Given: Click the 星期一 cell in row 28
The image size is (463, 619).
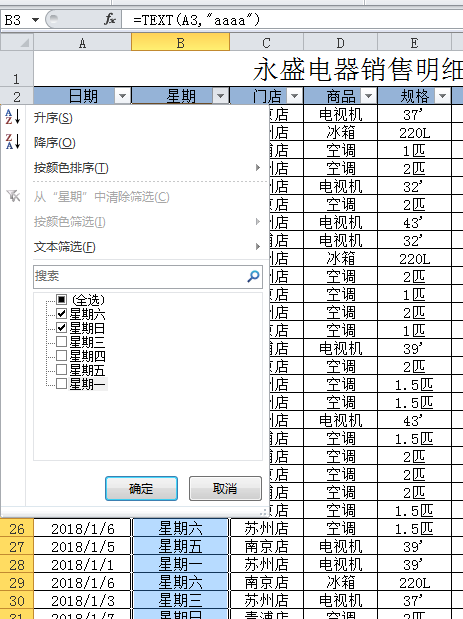Looking at the screenshot, I should pyautogui.click(x=180, y=564).
